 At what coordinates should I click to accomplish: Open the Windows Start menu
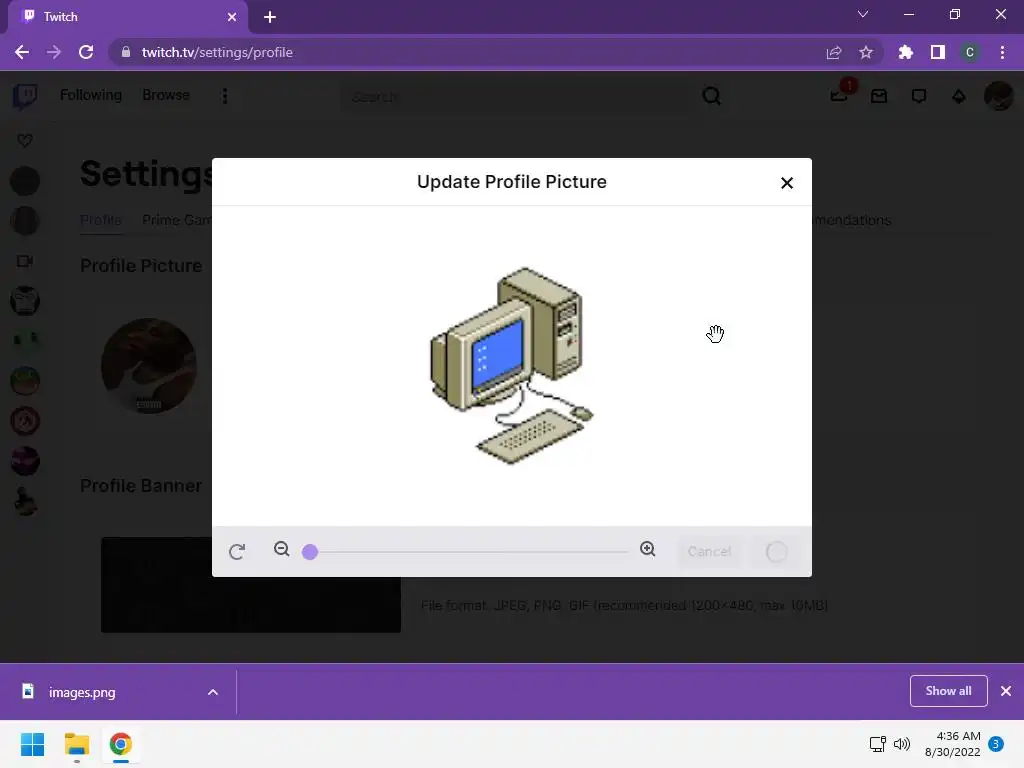click(33, 744)
